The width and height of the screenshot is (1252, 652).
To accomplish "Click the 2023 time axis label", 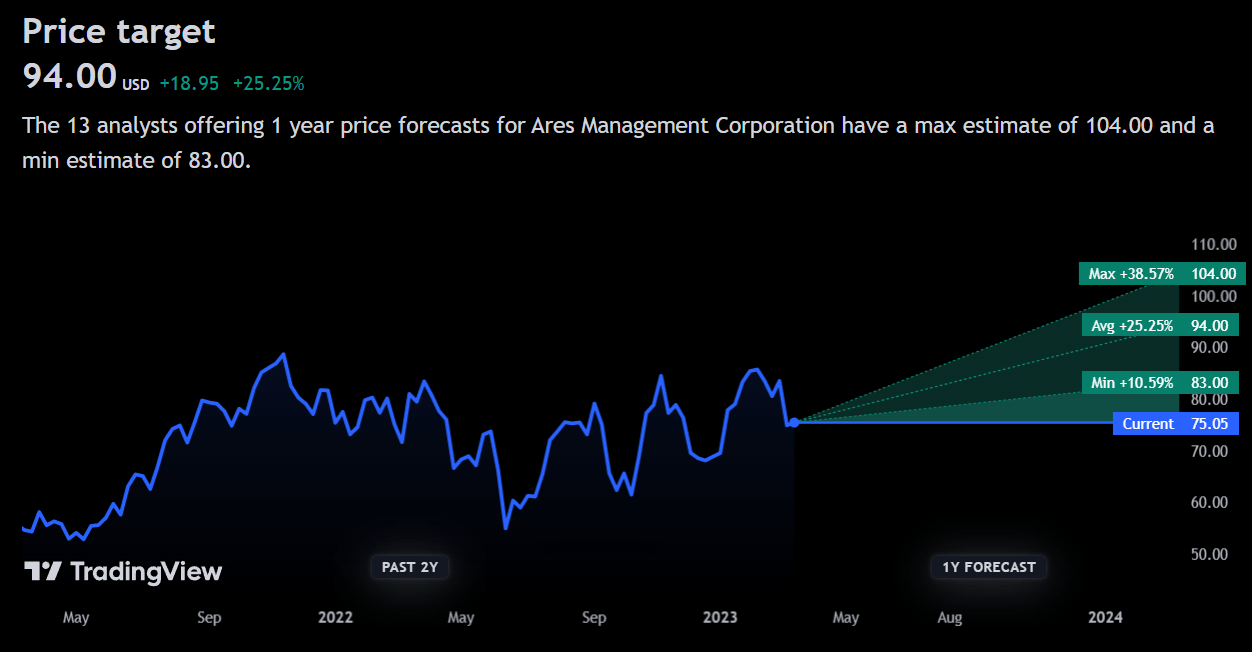I will tap(720, 617).
